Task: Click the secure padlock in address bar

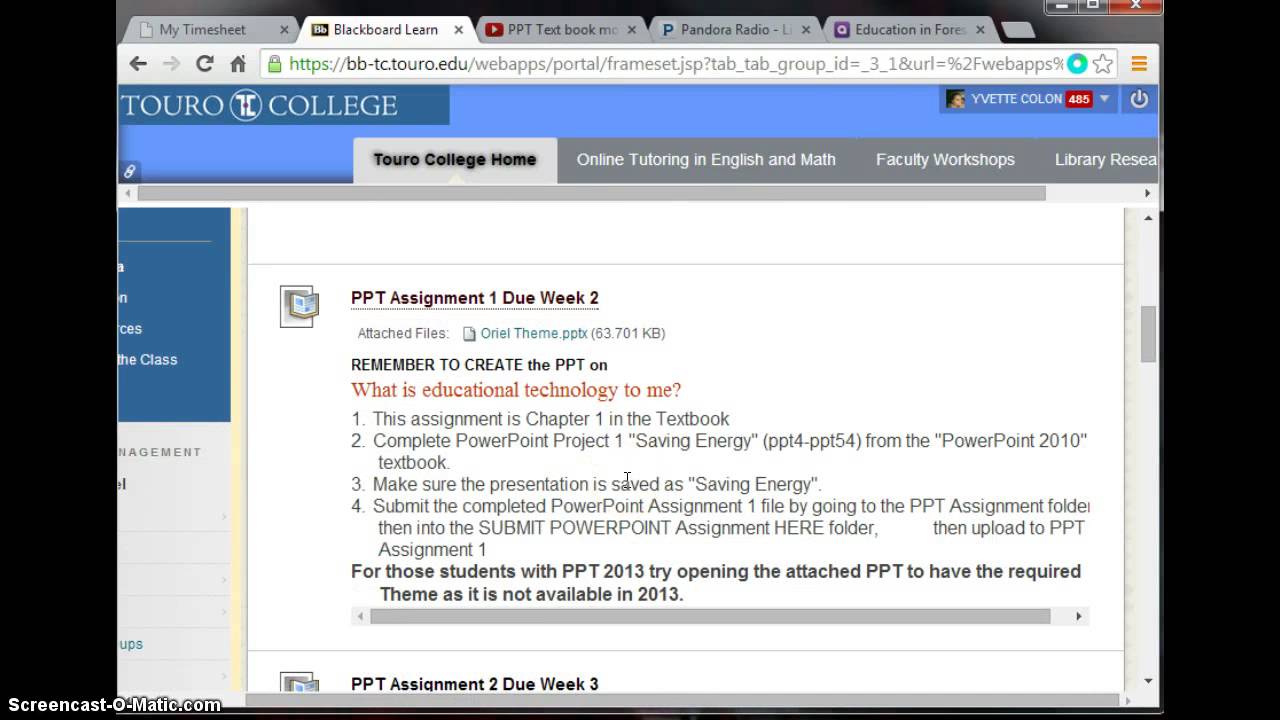Action: pos(275,64)
